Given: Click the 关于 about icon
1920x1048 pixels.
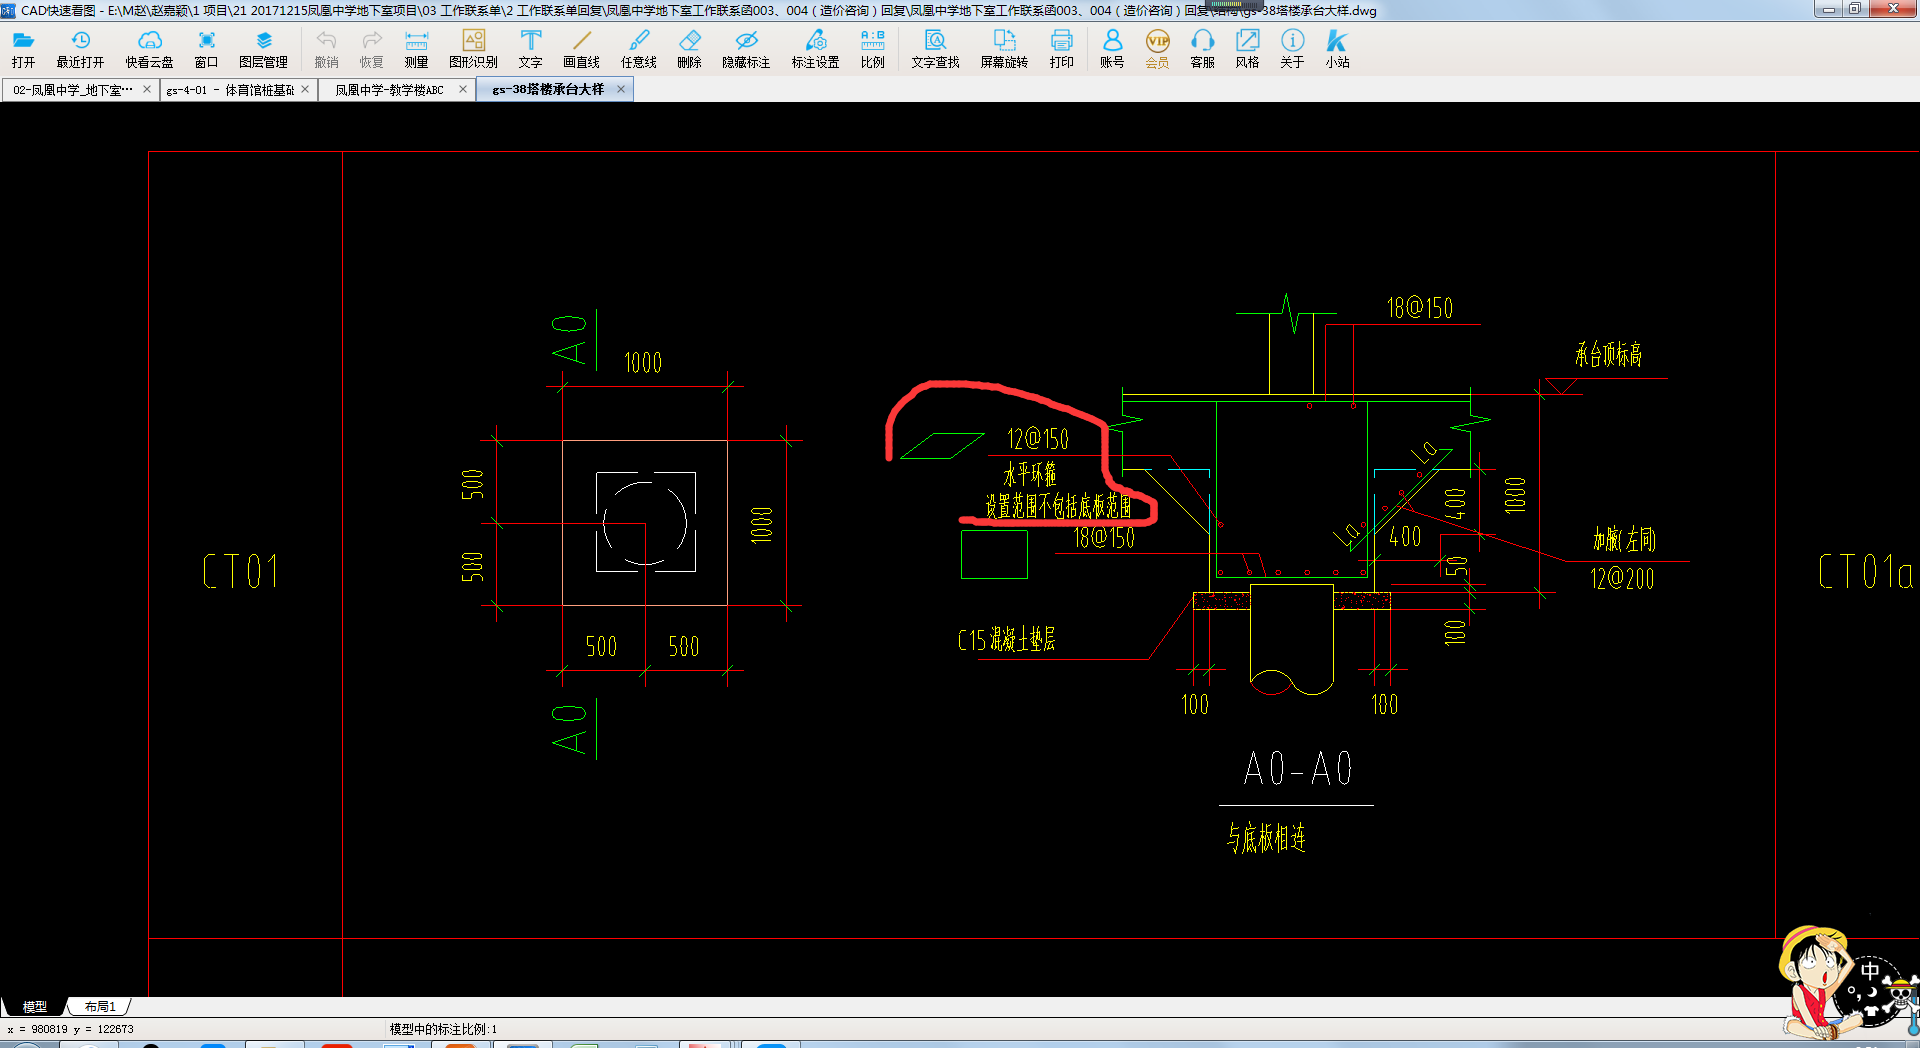Looking at the screenshot, I should (1292, 48).
